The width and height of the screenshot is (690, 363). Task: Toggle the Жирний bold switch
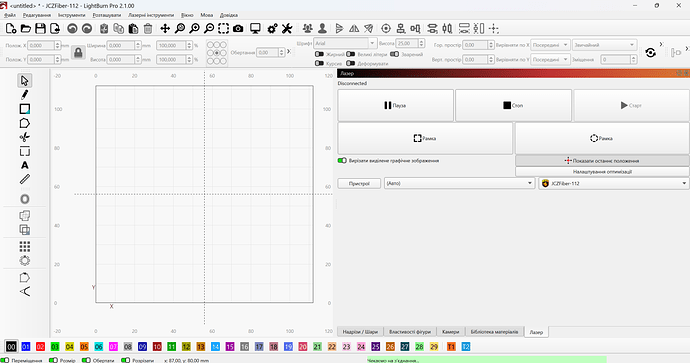point(319,54)
